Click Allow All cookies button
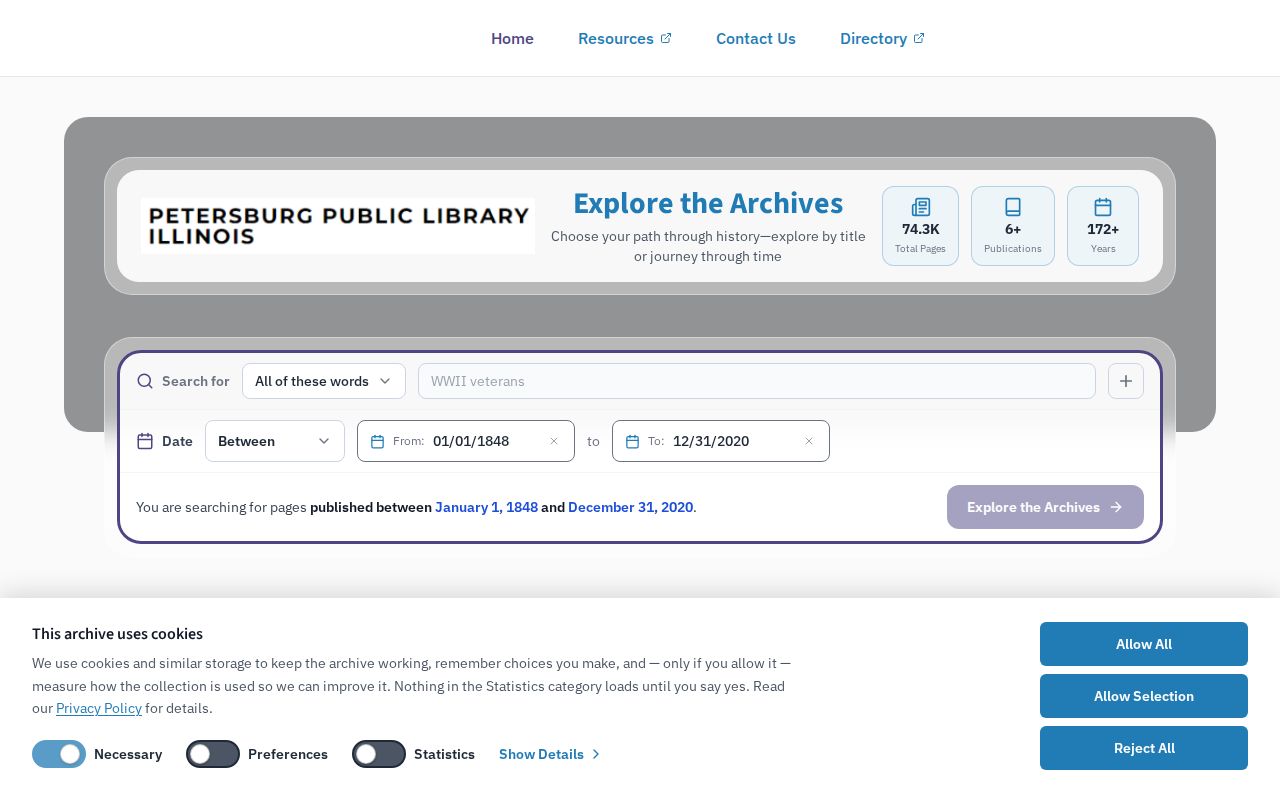The height and width of the screenshot is (800, 1280). pos(1144,644)
